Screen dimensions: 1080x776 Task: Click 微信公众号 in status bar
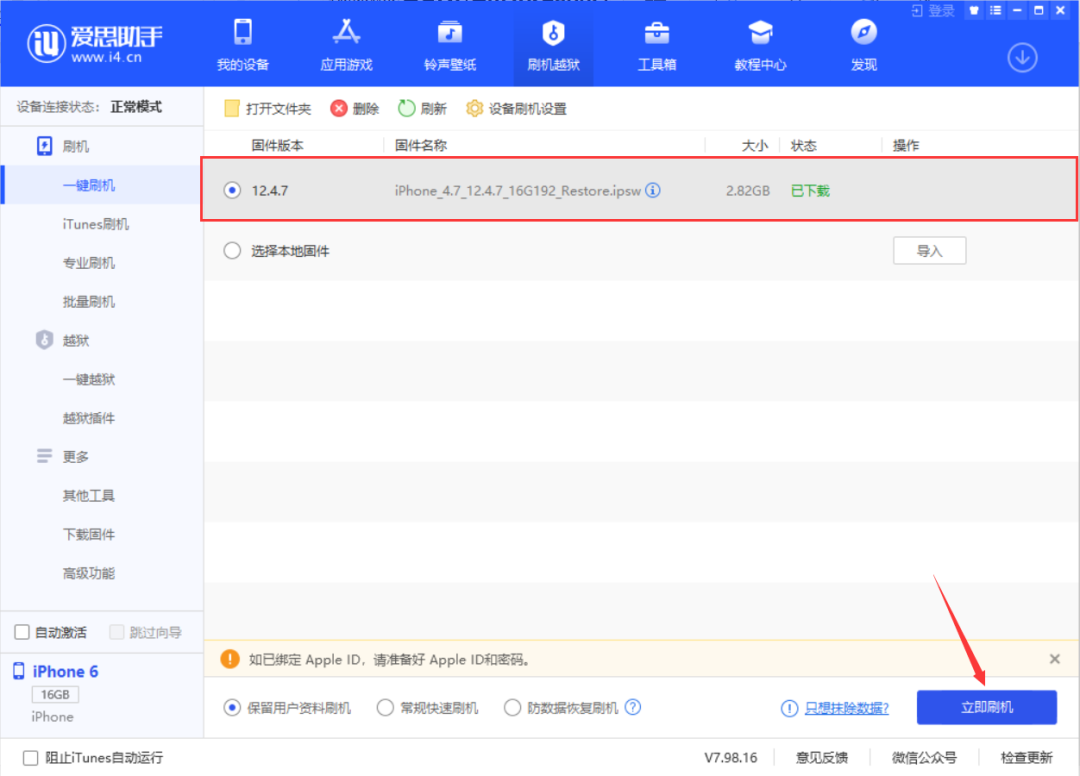click(924, 757)
